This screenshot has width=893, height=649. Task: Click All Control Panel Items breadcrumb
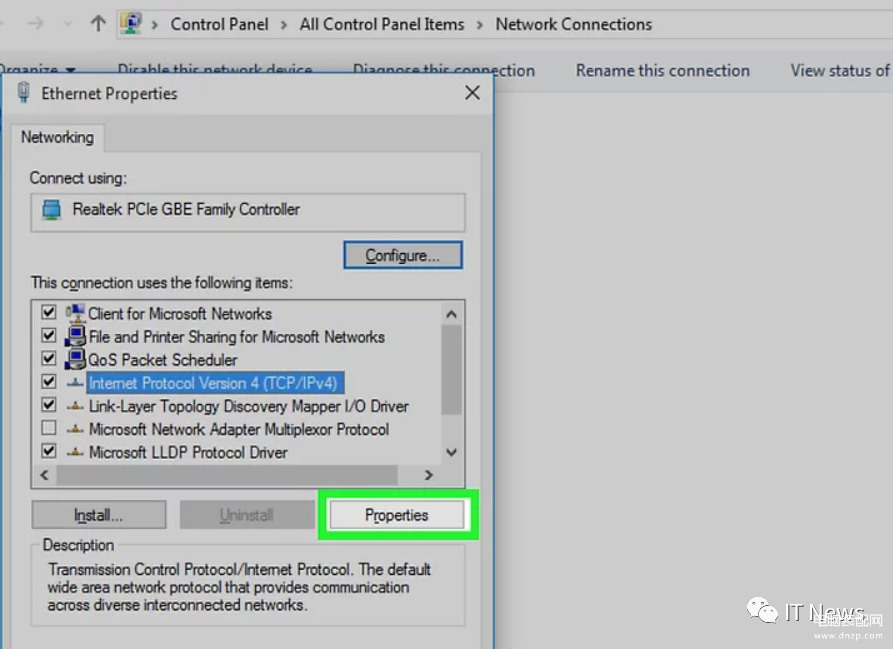pyautogui.click(x=382, y=24)
